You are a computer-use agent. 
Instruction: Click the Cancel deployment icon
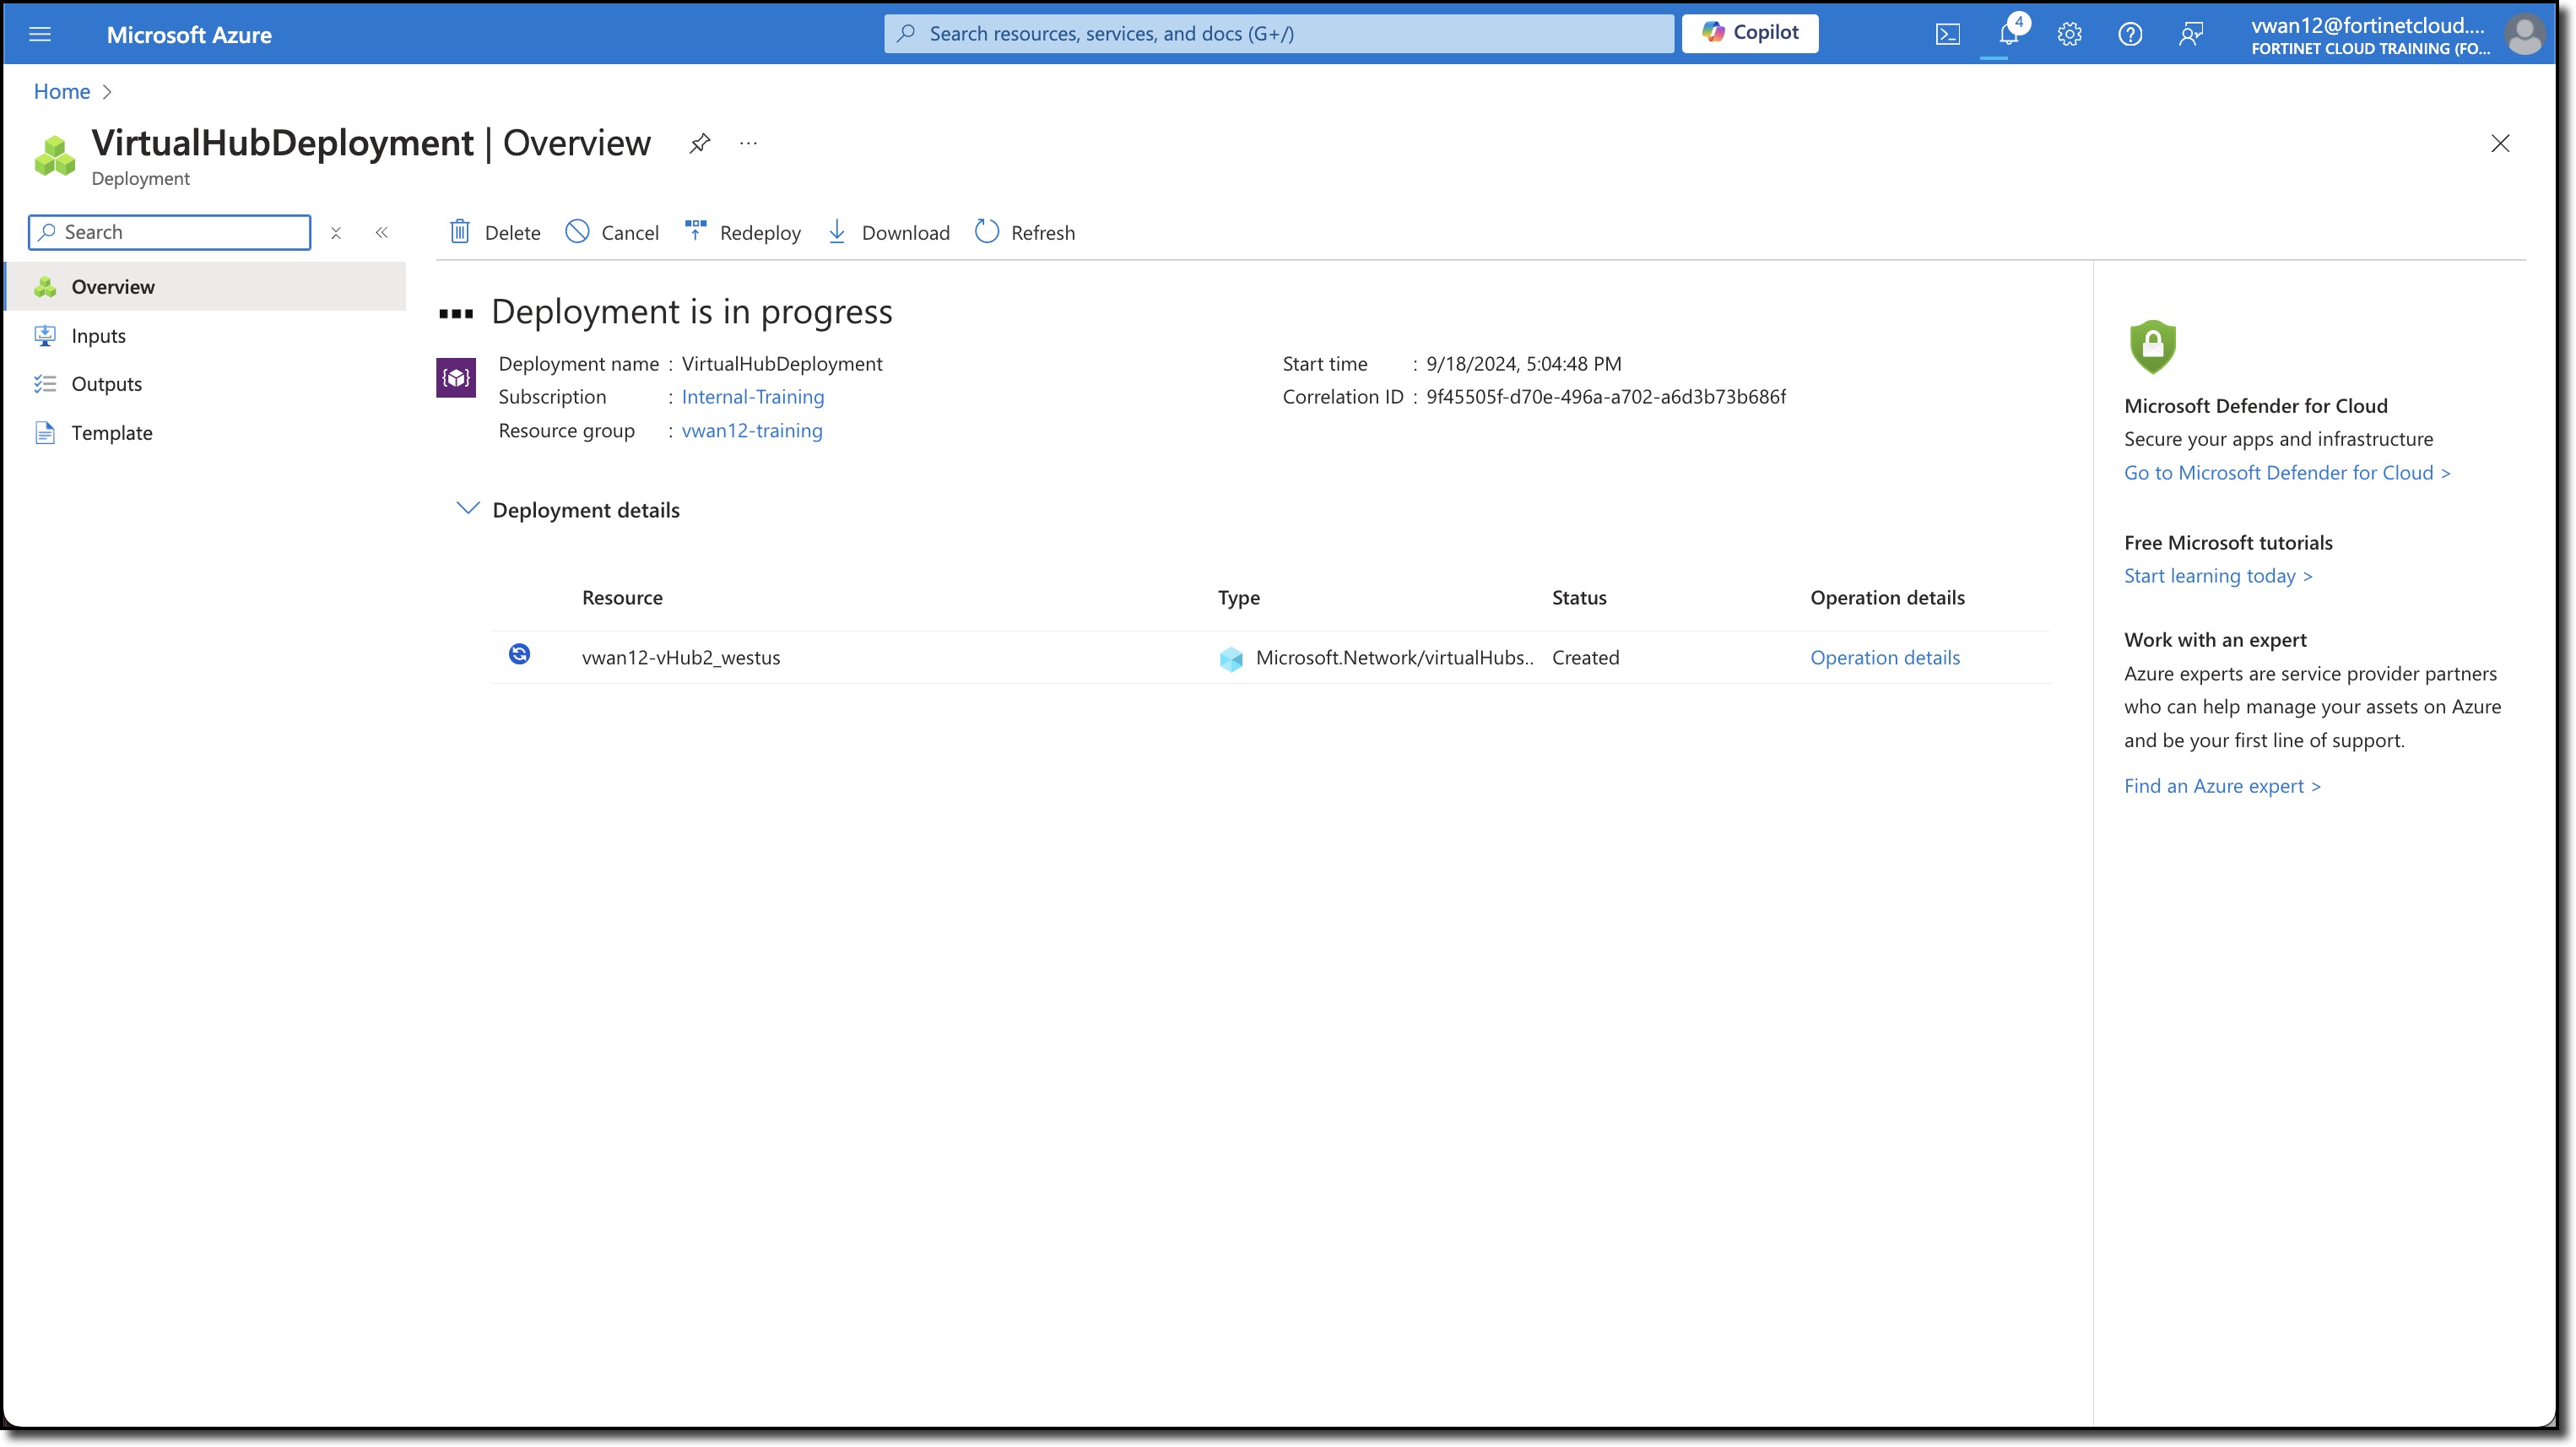click(x=577, y=231)
